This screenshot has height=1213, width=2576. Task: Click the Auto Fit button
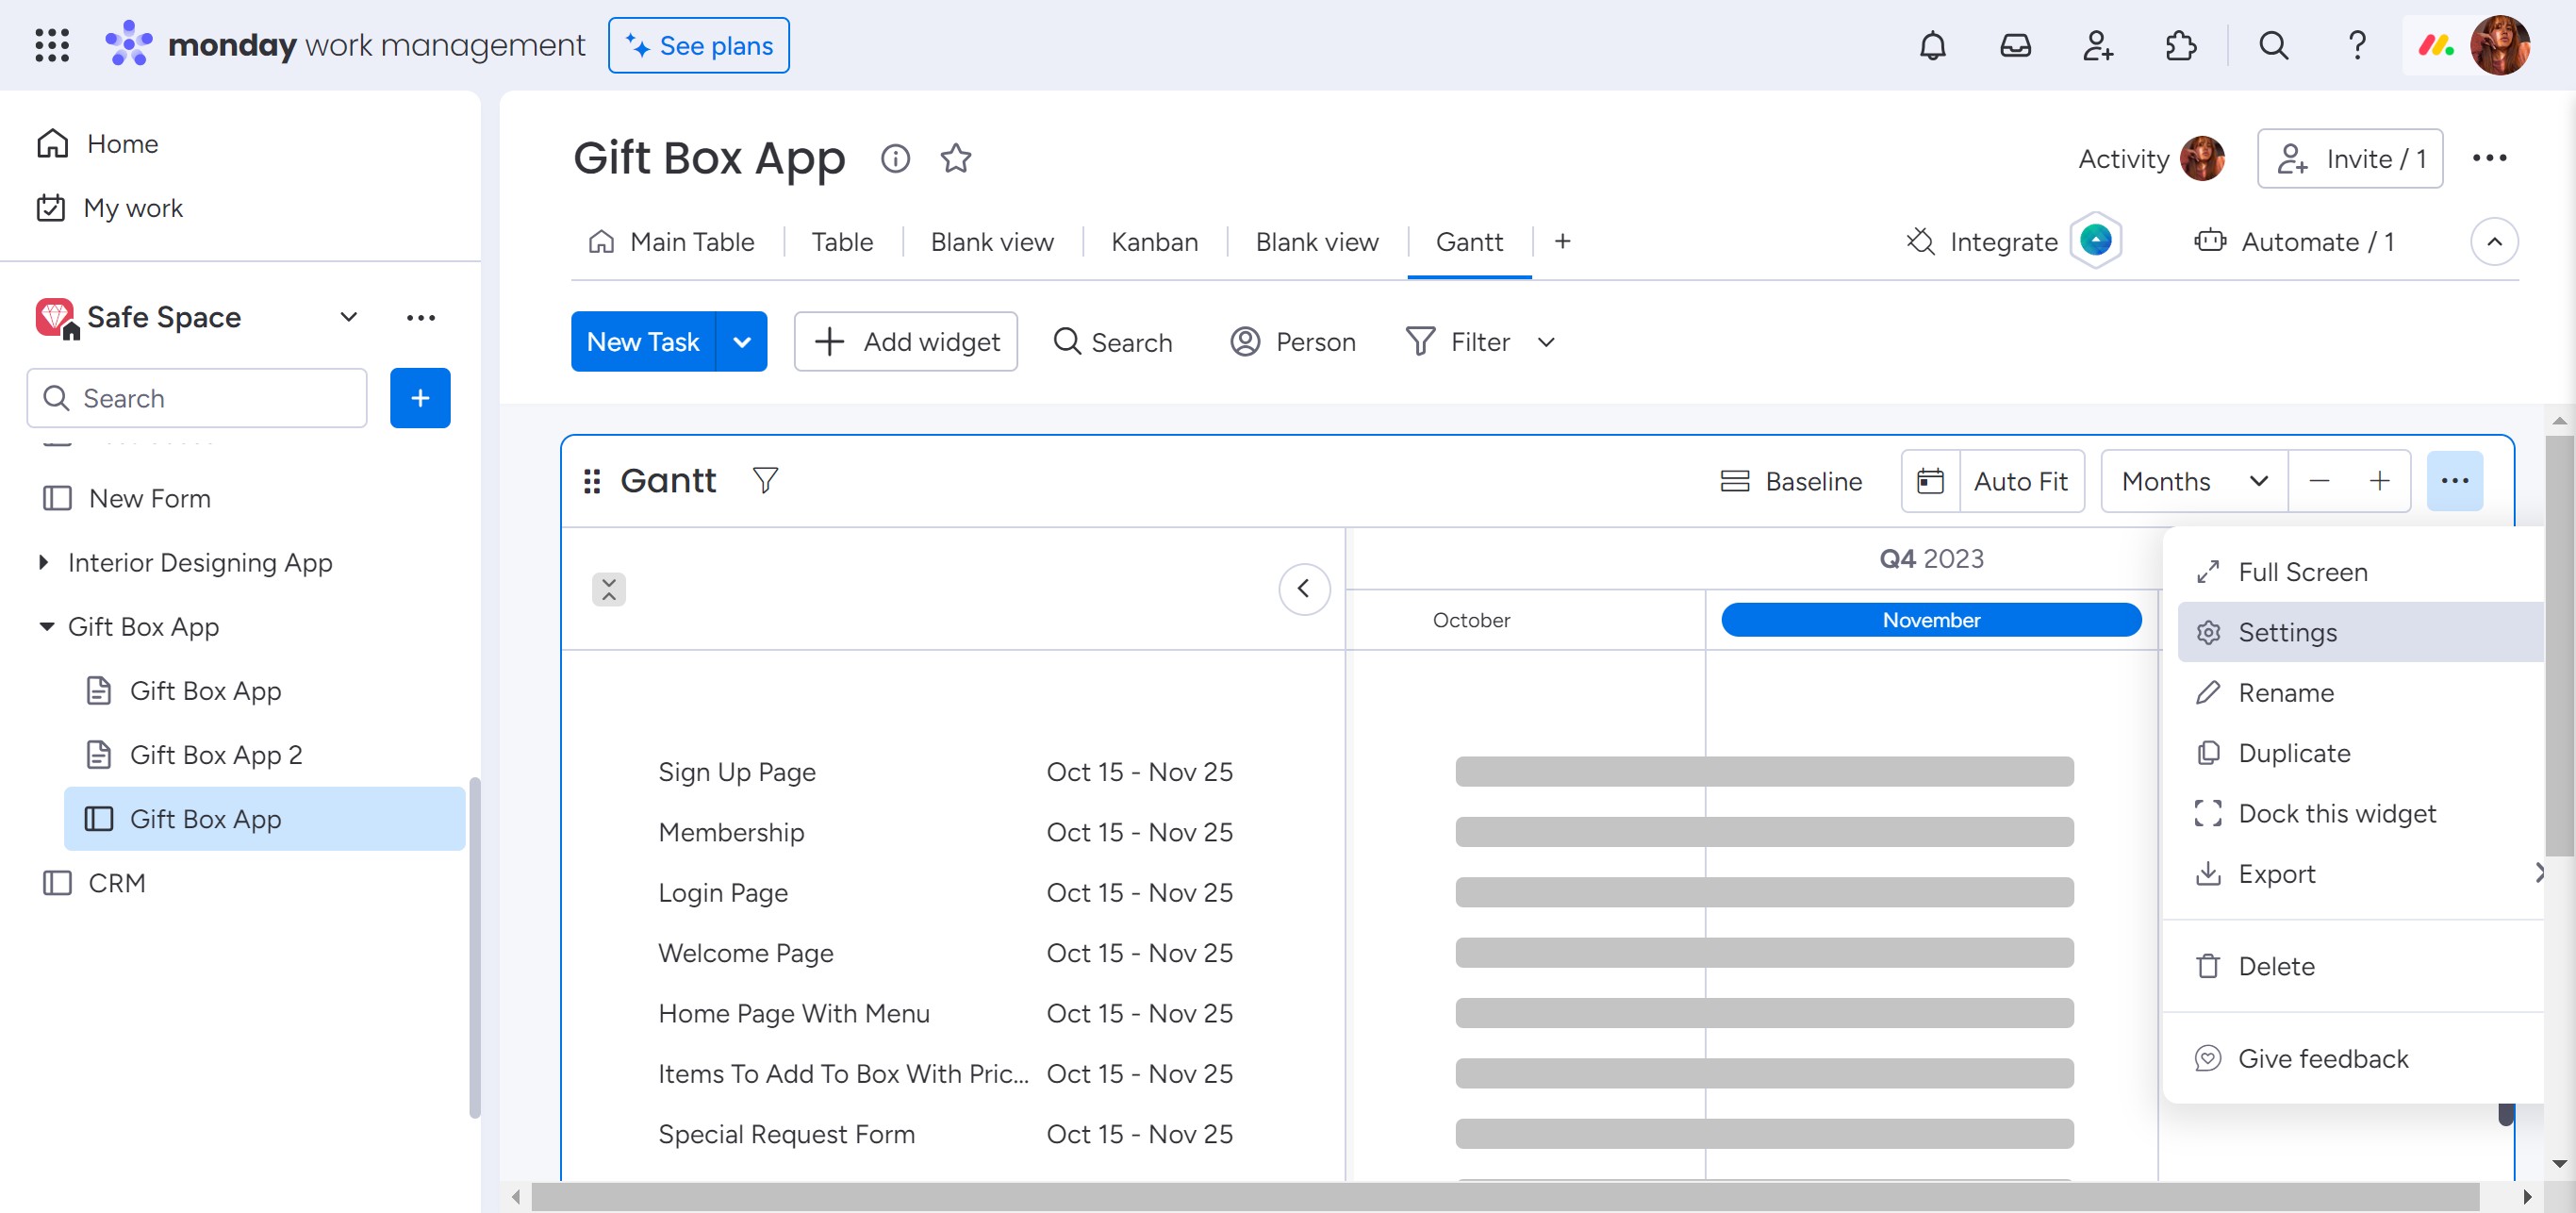tap(2020, 481)
